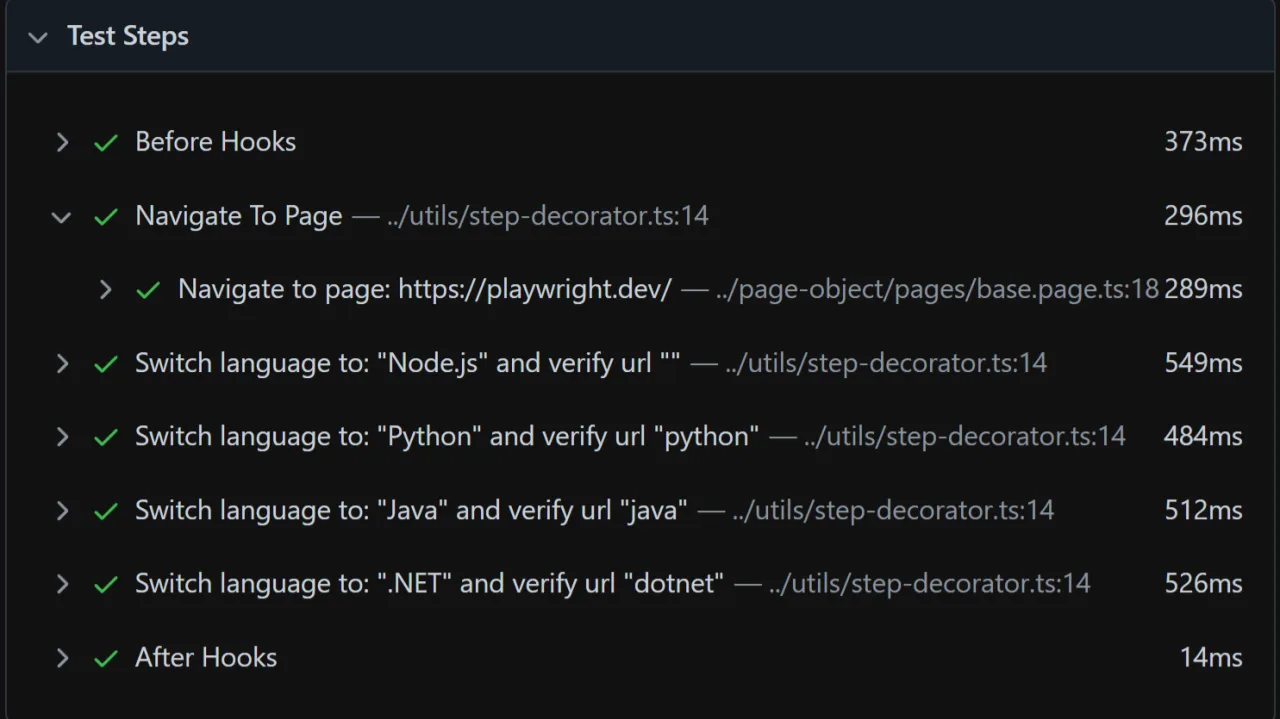Click the 296ms duration value
Viewport: 1280px width, 719px height.
tap(1203, 216)
